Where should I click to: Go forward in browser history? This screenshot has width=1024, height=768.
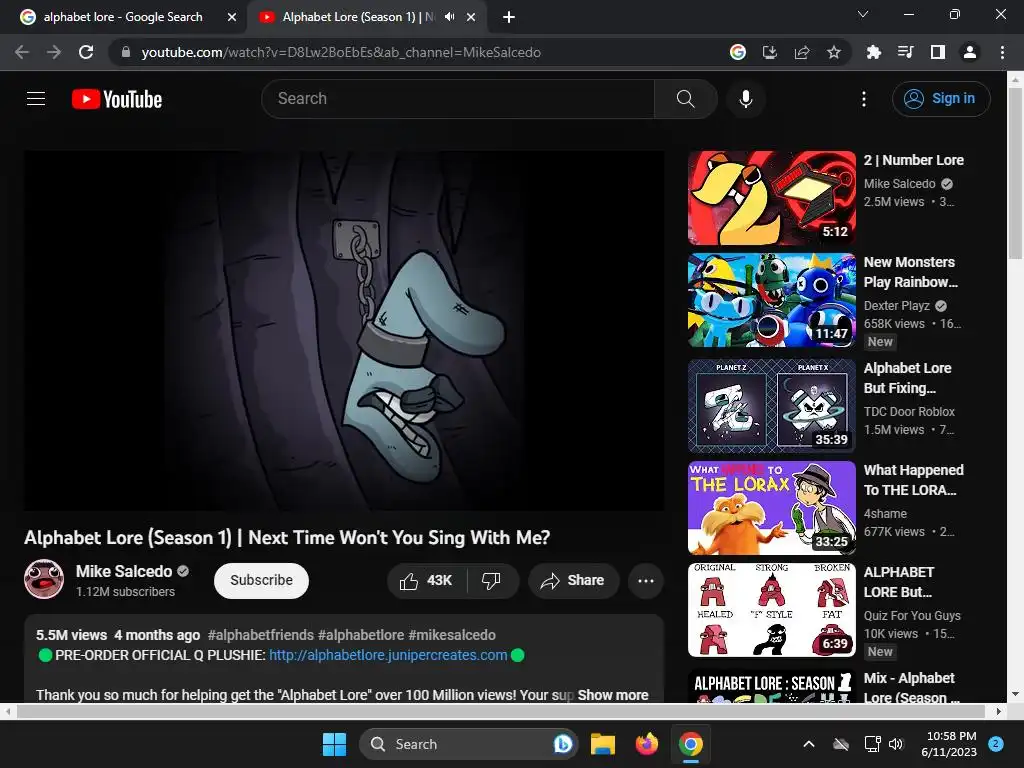point(54,52)
